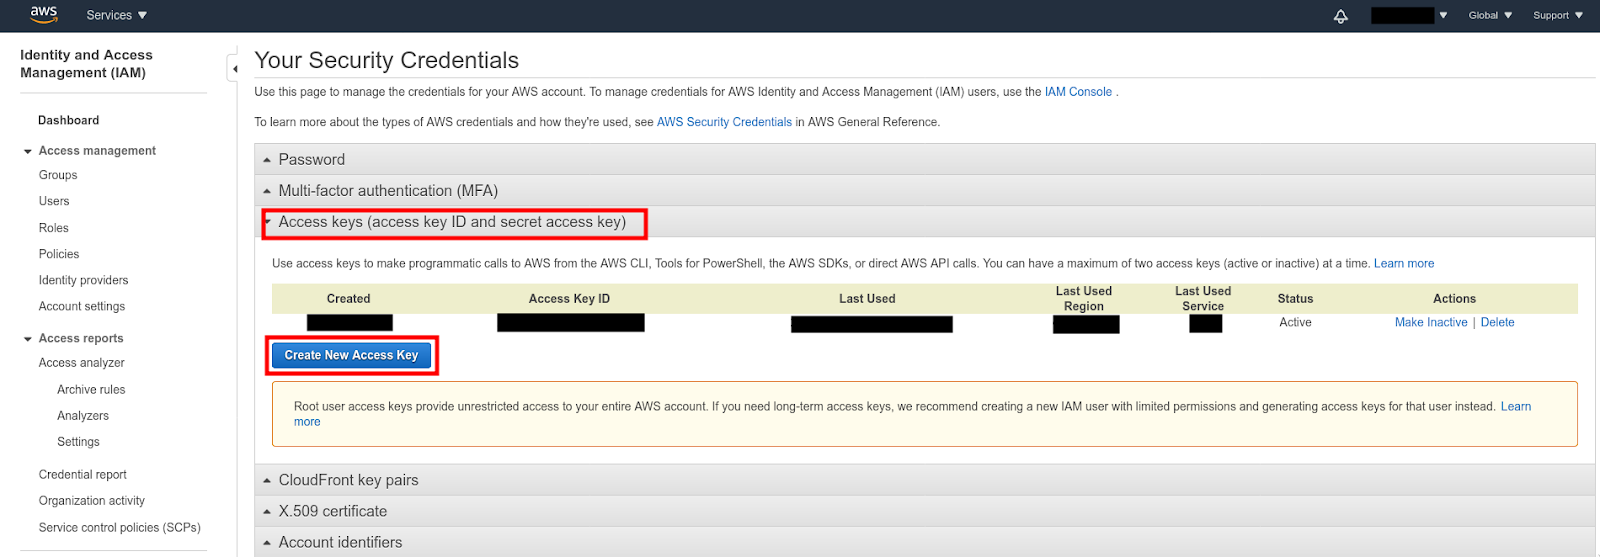
Task: Open the notifications bell icon
Action: click(x=1341, y=16)
